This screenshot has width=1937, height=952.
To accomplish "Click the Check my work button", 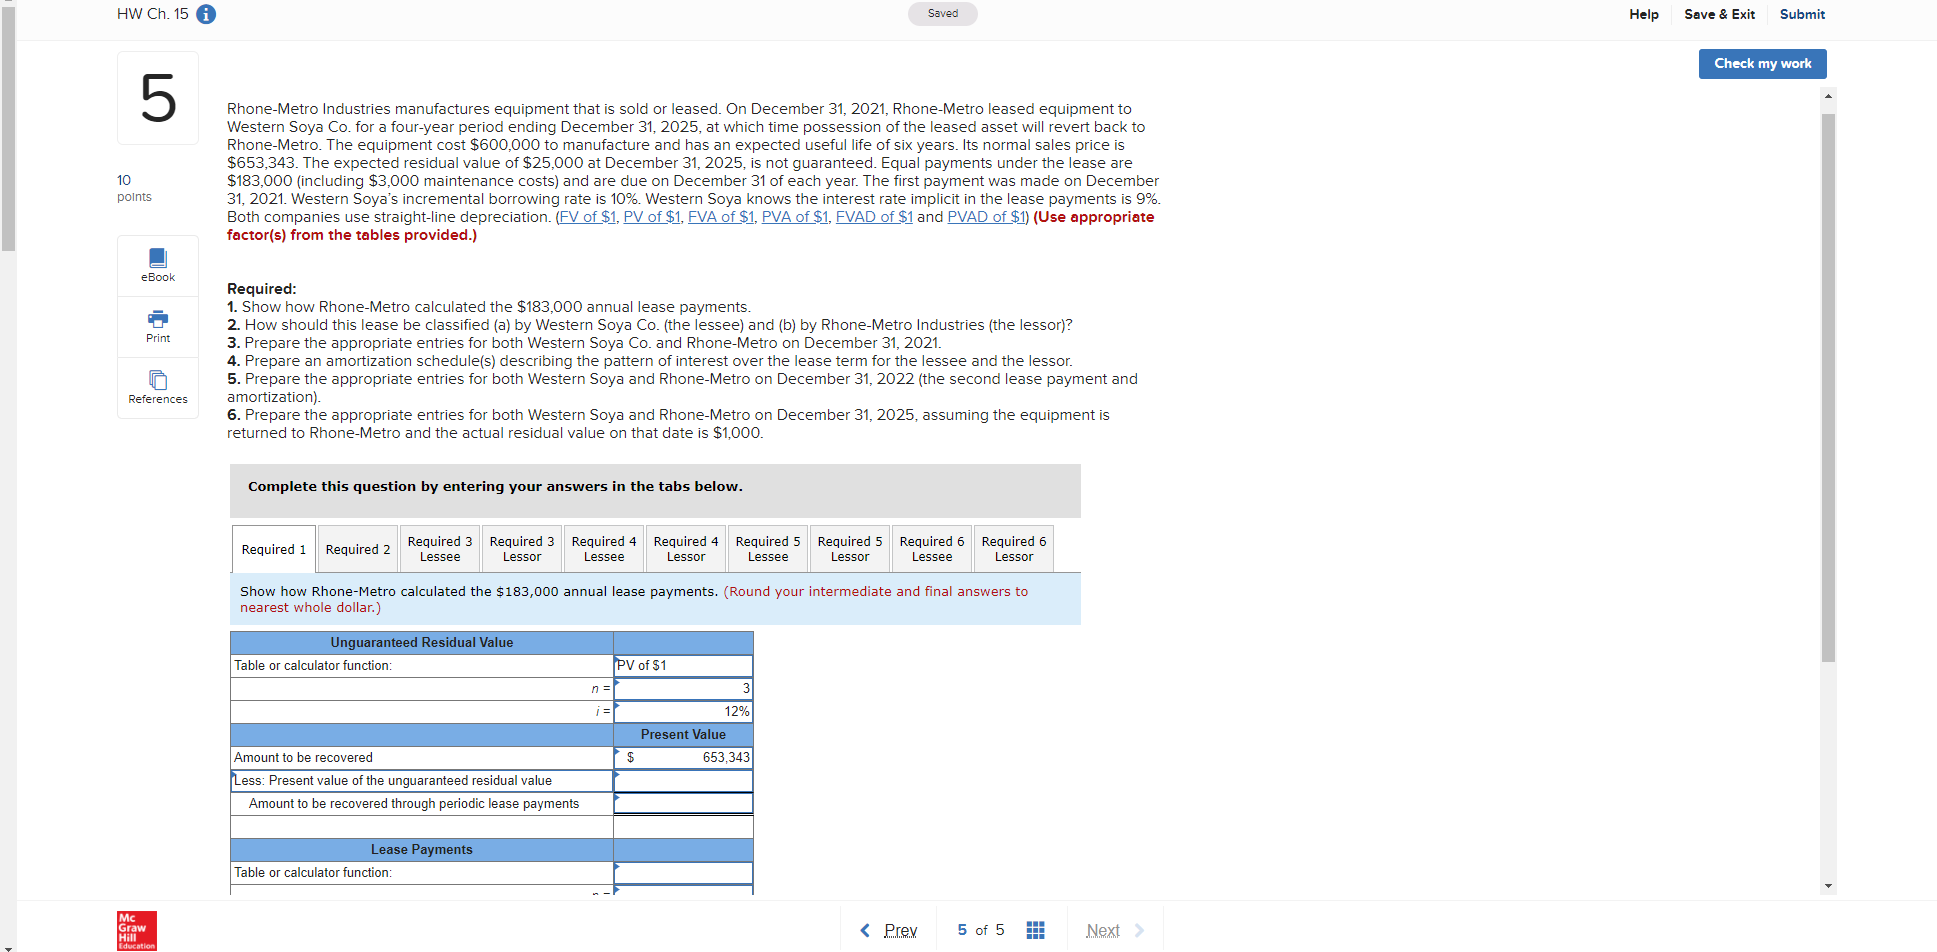I will [1762, 63].
